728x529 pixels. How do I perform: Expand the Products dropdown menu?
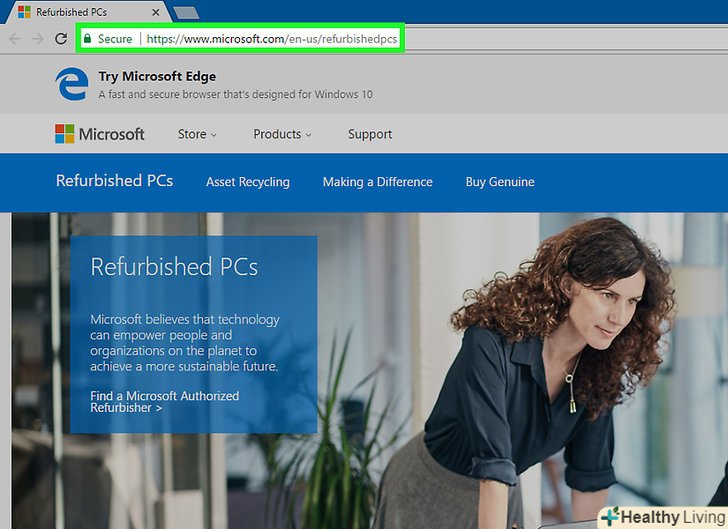(282, 134)
